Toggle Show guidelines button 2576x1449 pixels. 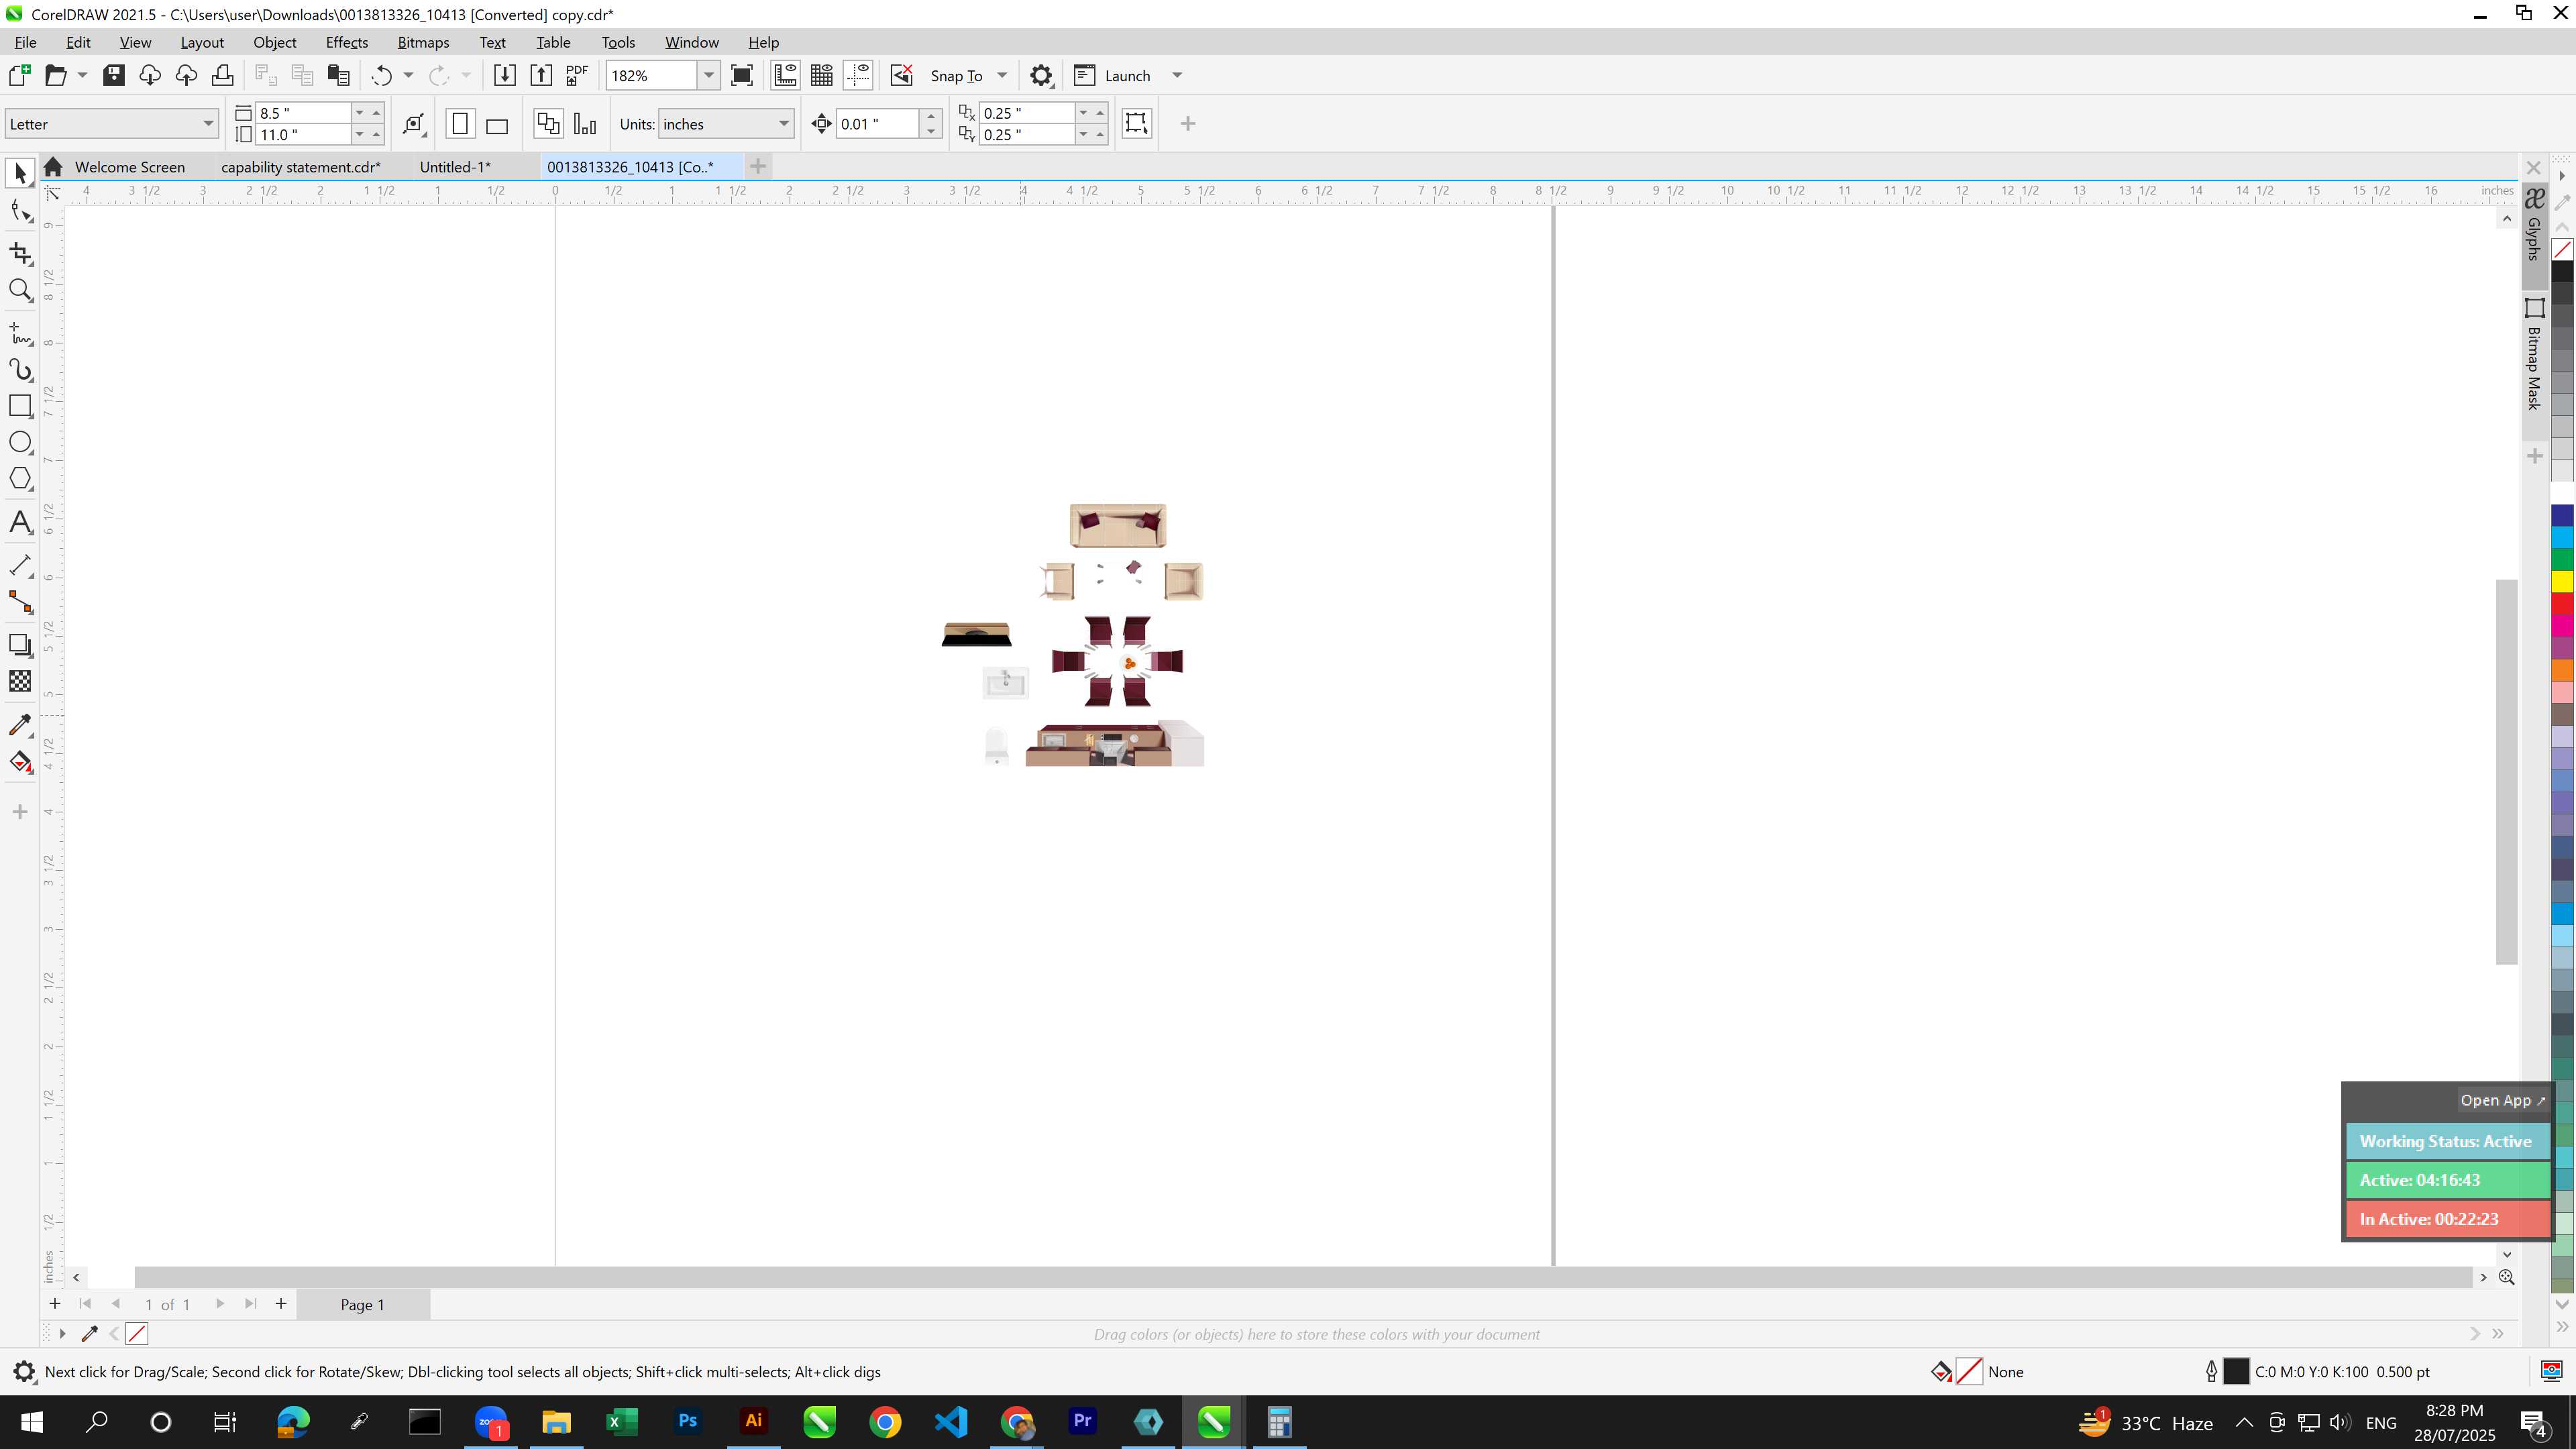(x=858, y=75)
